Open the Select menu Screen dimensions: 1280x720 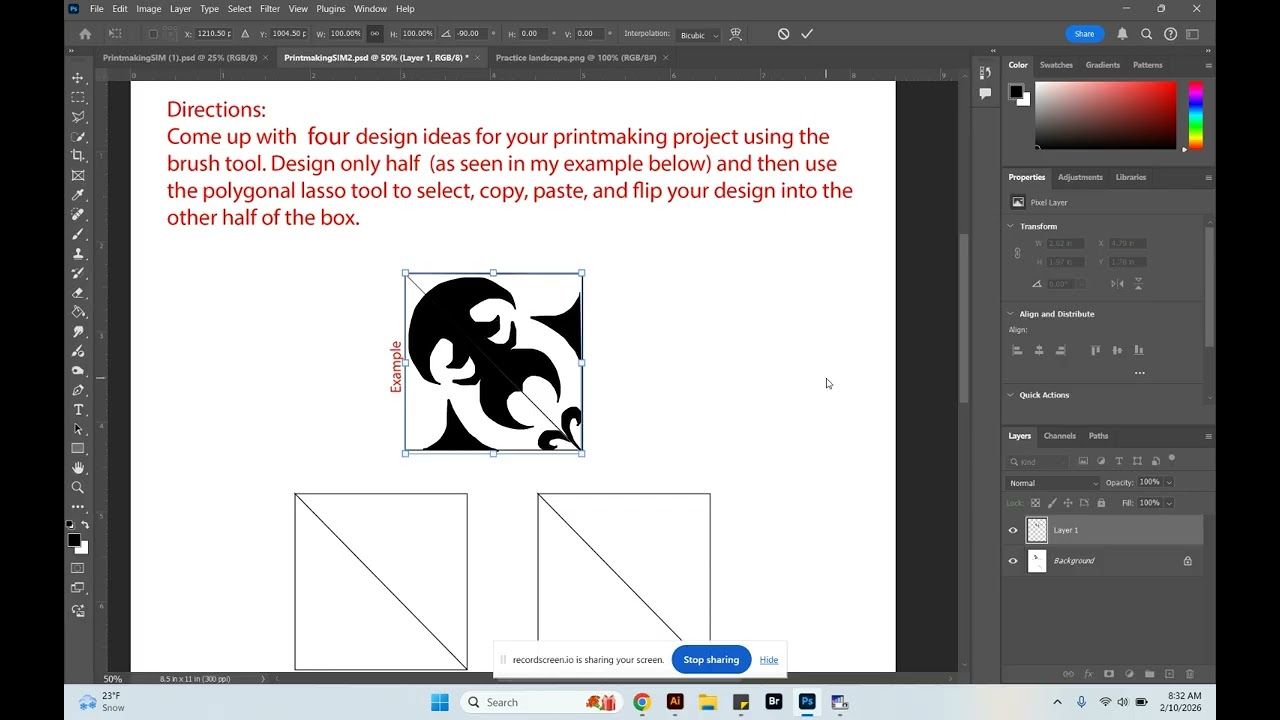(x=240, y=9)
